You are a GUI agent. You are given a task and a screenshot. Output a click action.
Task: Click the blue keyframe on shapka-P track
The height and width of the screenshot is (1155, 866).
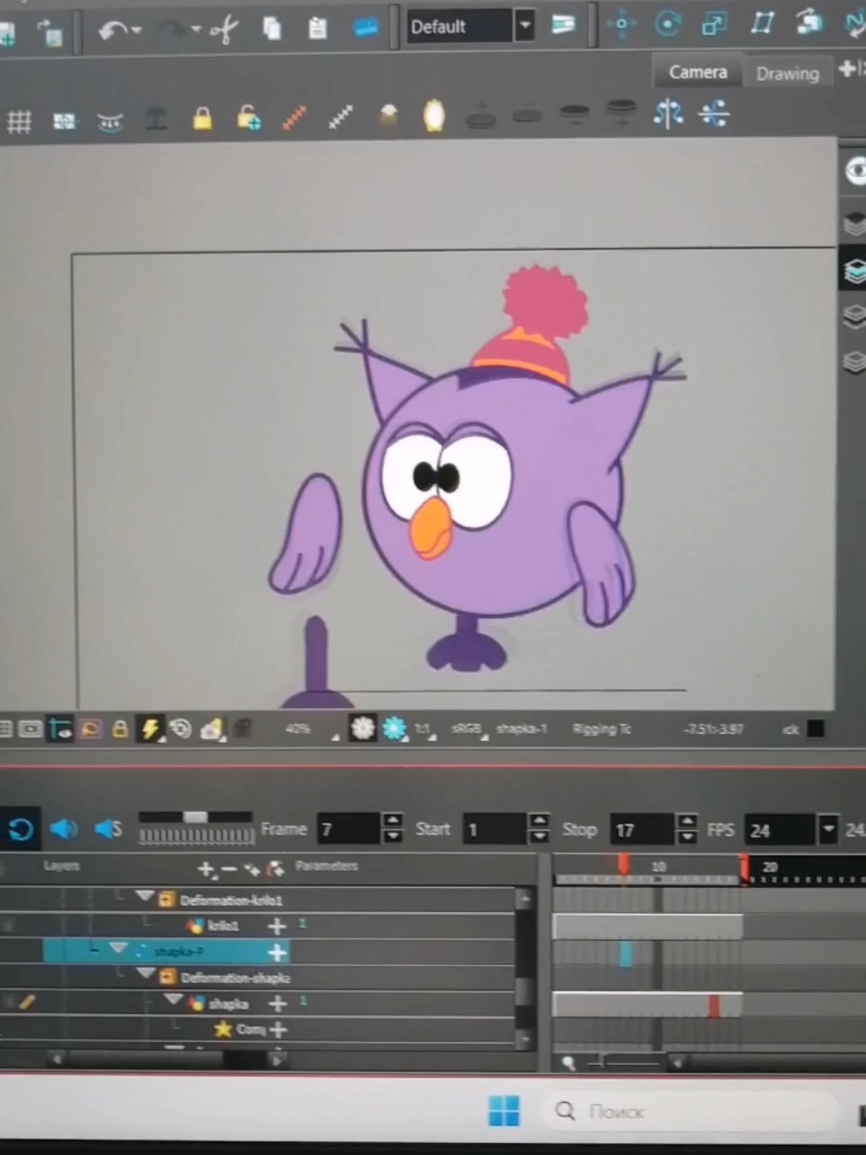(x=625, y=953)
